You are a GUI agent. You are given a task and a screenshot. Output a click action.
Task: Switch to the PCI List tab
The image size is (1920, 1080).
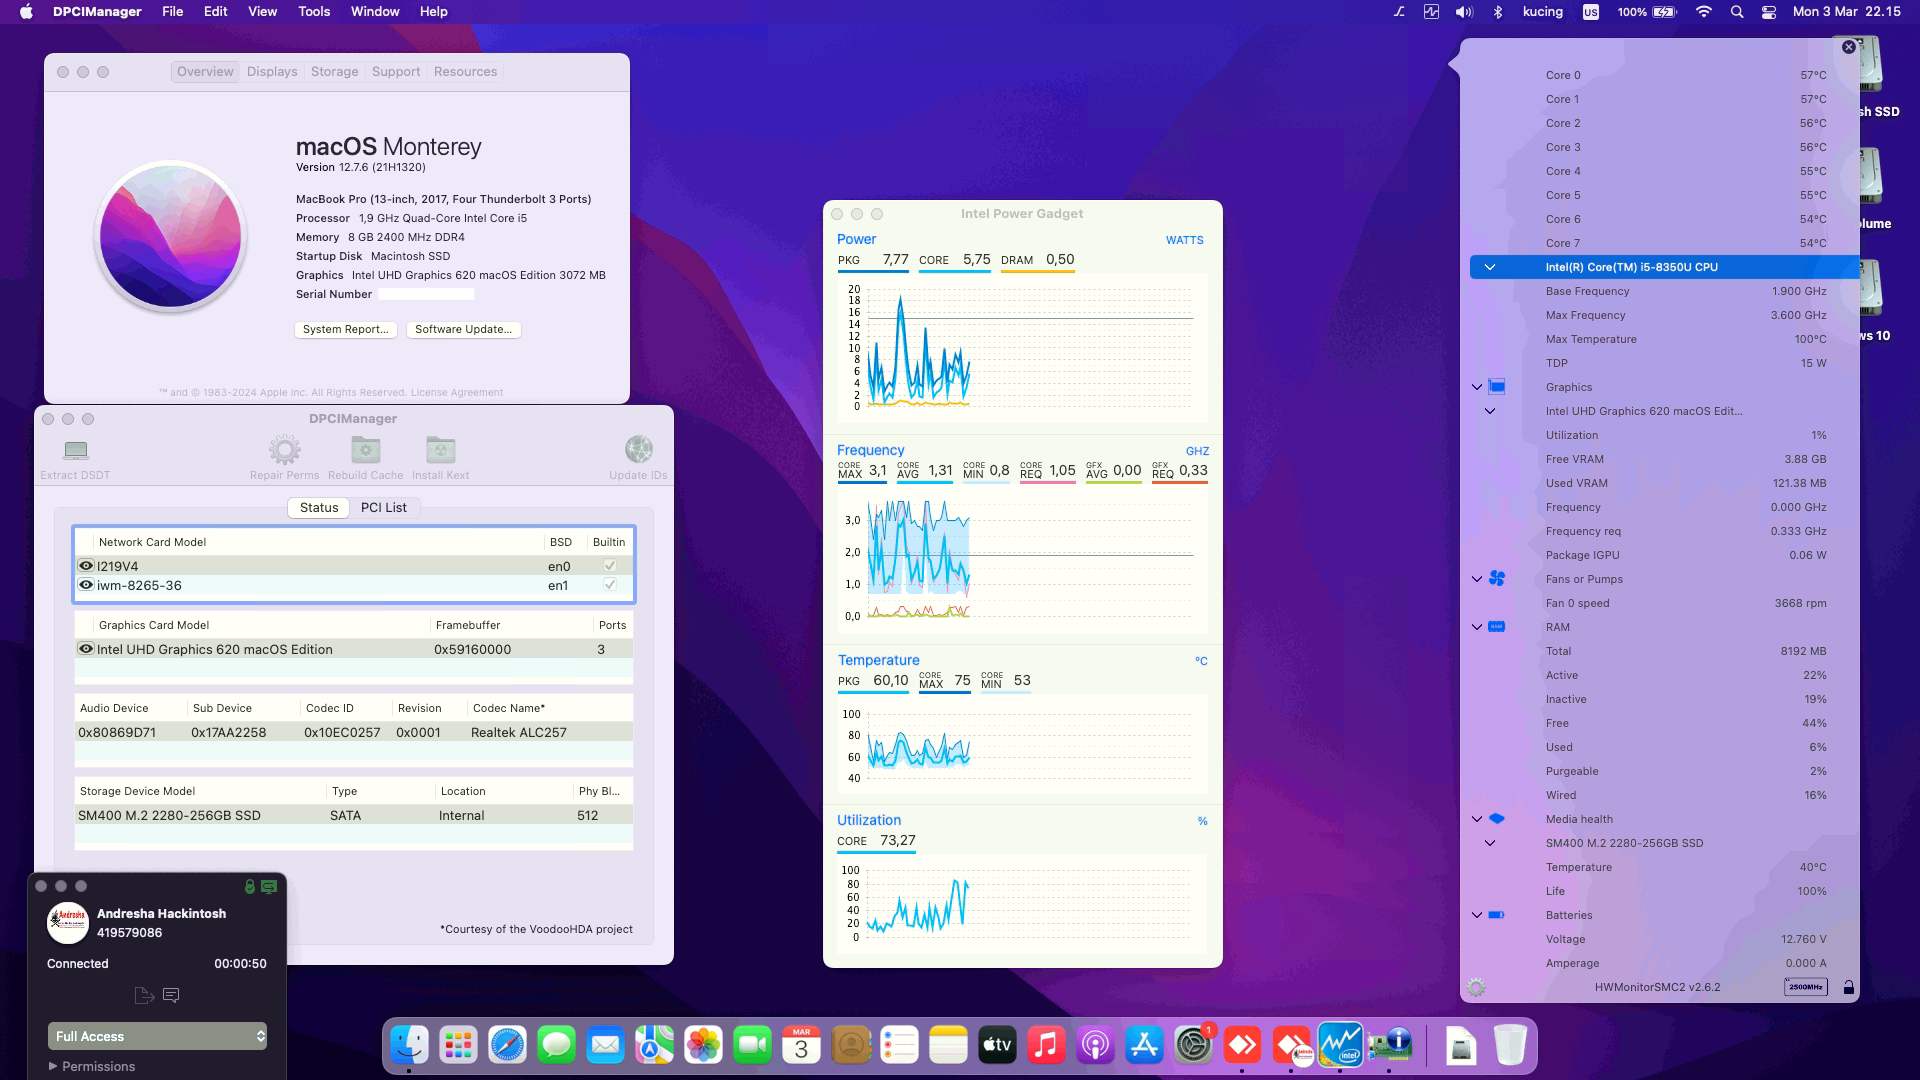tap(384, 507)
